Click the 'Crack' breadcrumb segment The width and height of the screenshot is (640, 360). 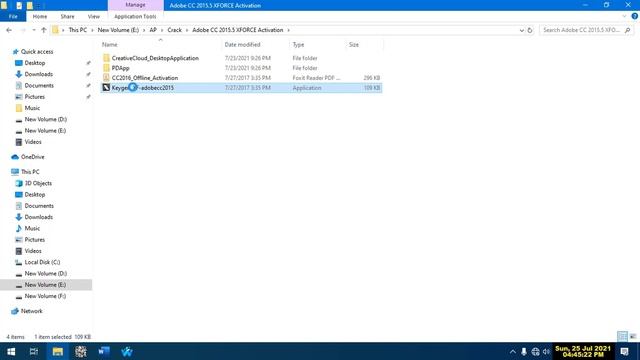(174, 30)
